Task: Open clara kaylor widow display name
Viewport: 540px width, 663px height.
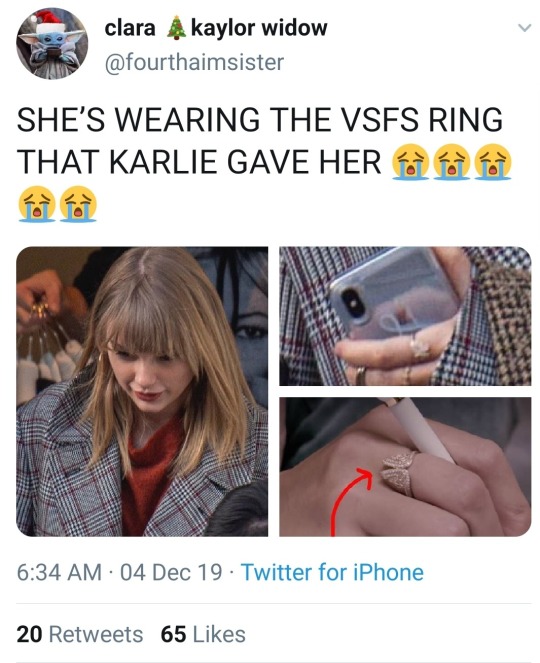Action: [x=216, y=28]
